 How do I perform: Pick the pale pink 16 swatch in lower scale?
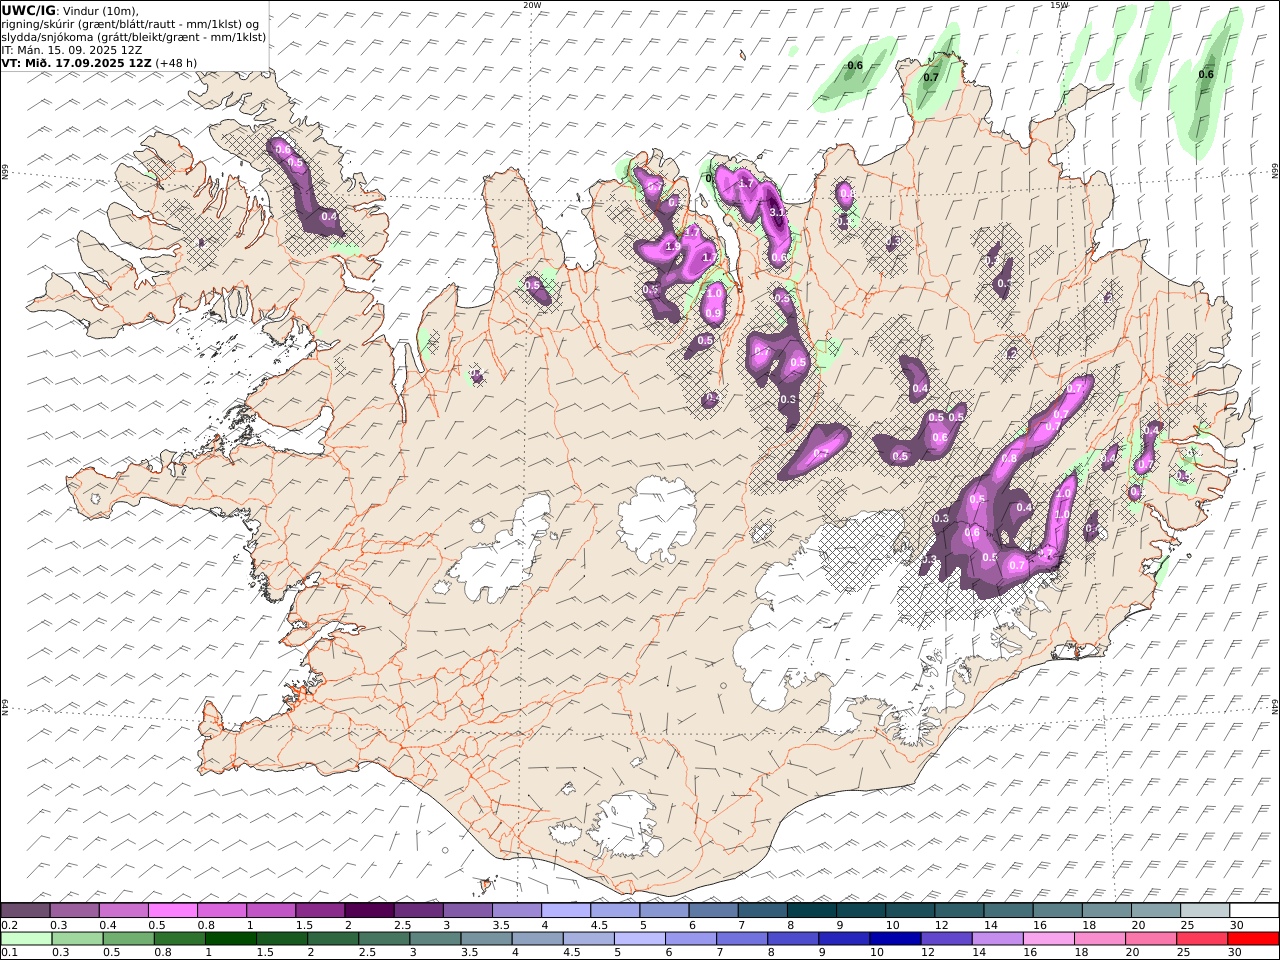coord(1048,939)
